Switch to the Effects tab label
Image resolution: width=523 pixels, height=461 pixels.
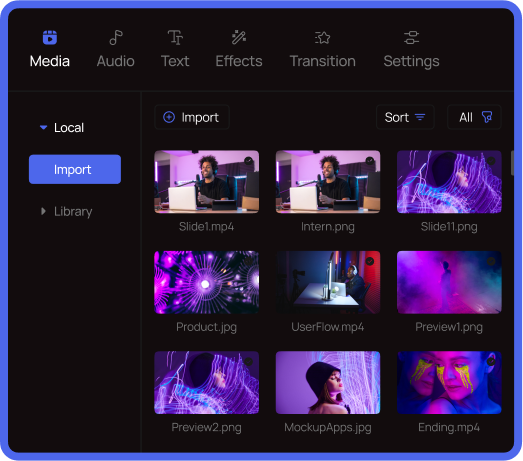coord(239,61)
